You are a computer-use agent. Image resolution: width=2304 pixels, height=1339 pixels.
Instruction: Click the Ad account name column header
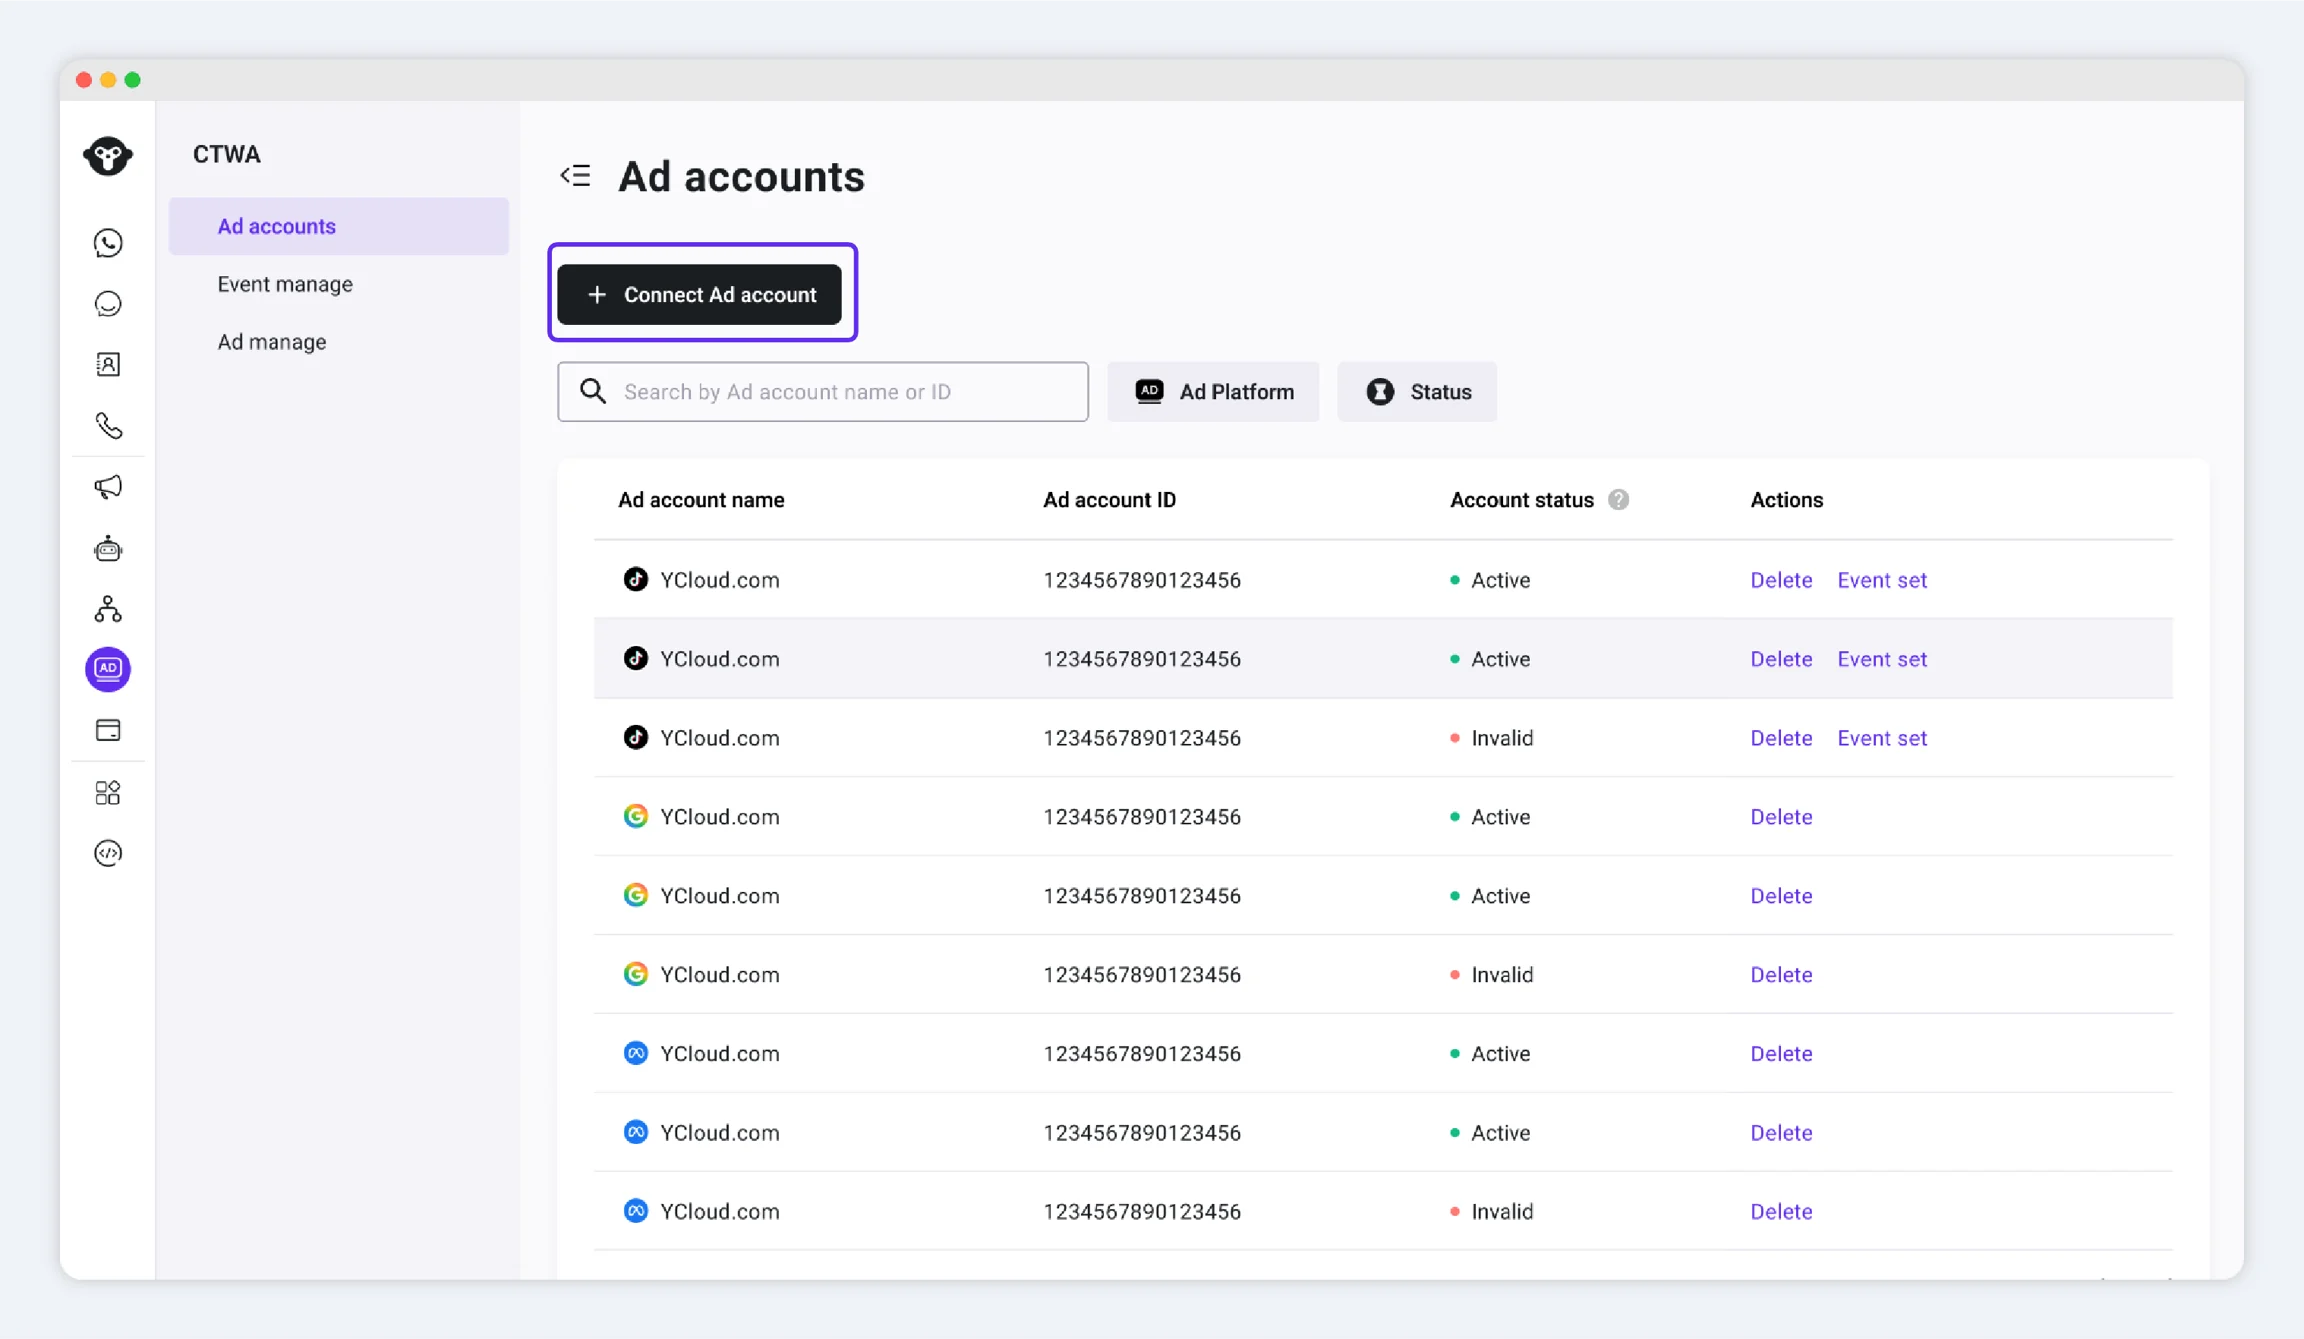pyautogui.click(x=701, y=500)
